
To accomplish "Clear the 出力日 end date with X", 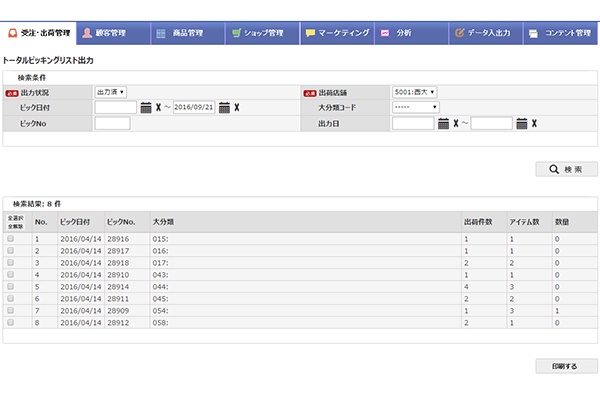I will click(534, 124).
